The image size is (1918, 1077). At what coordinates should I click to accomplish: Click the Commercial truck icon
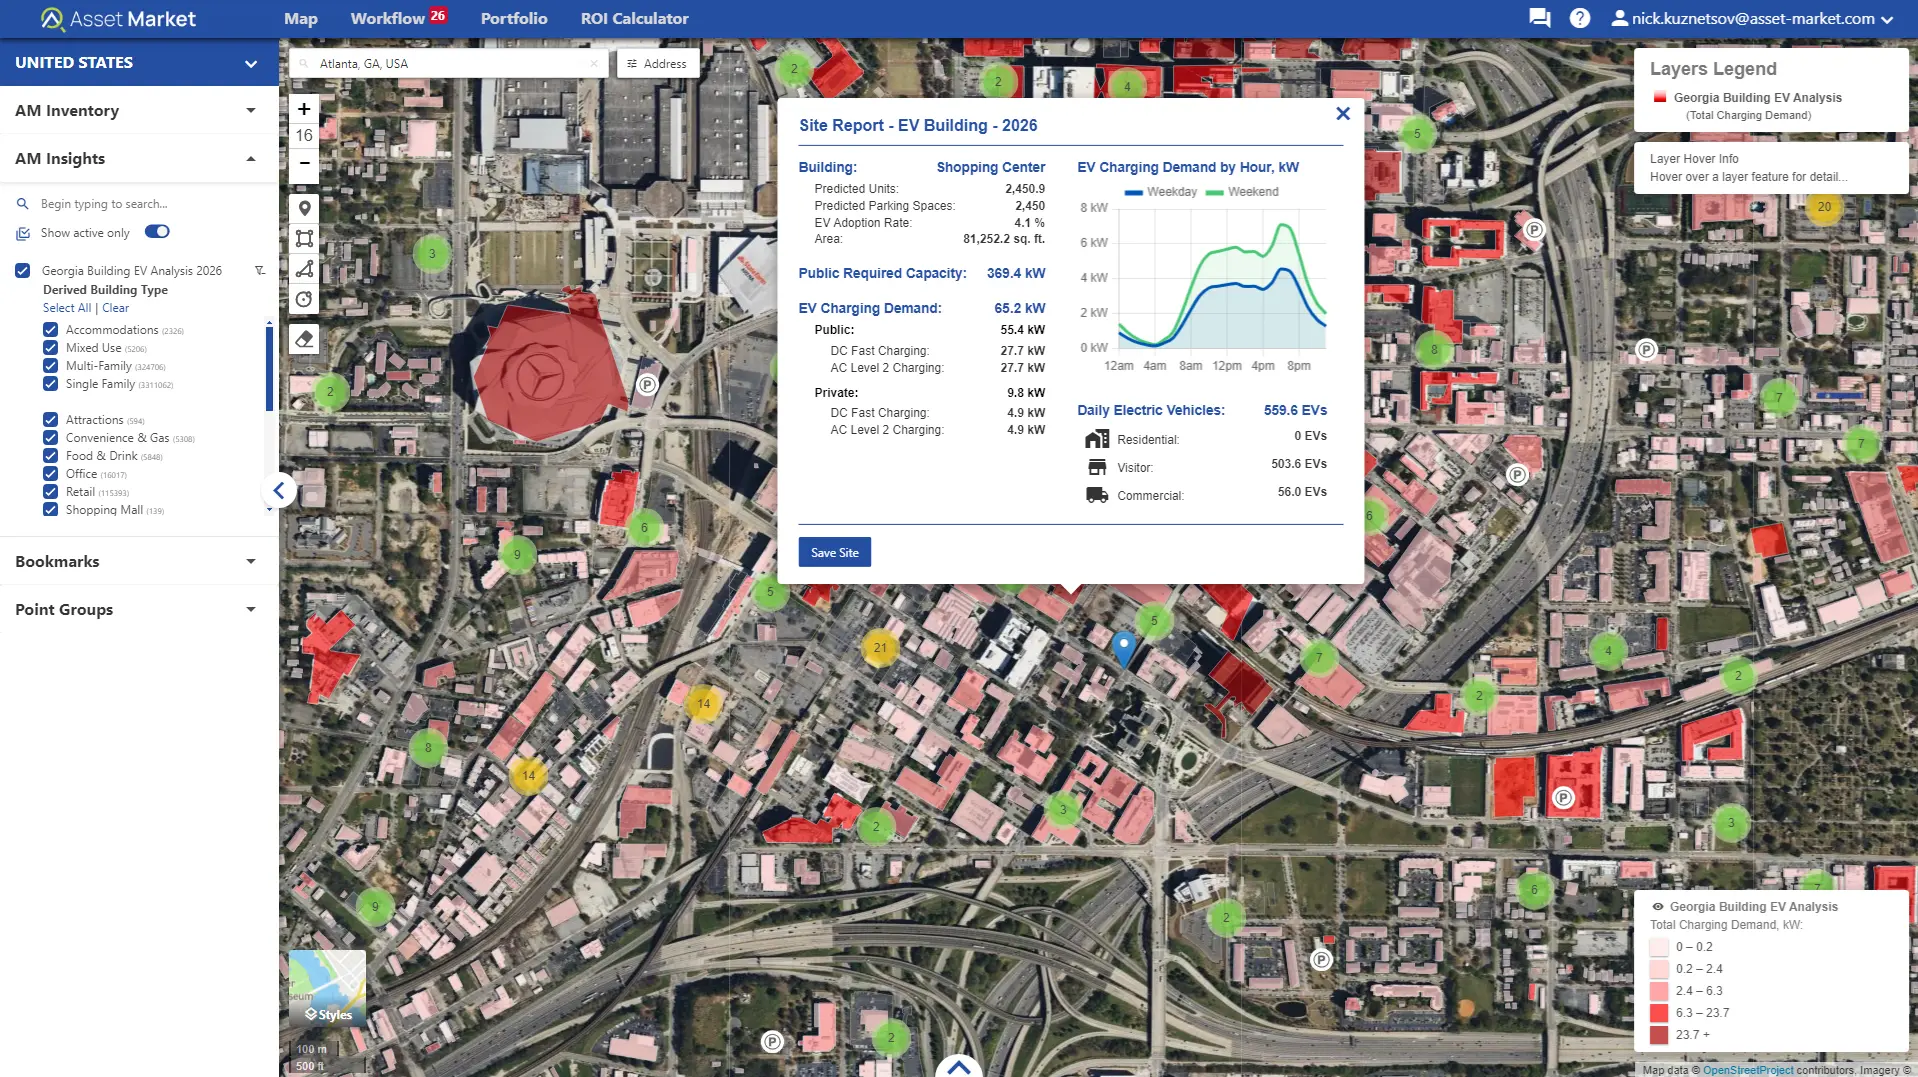coord(1097,495)
